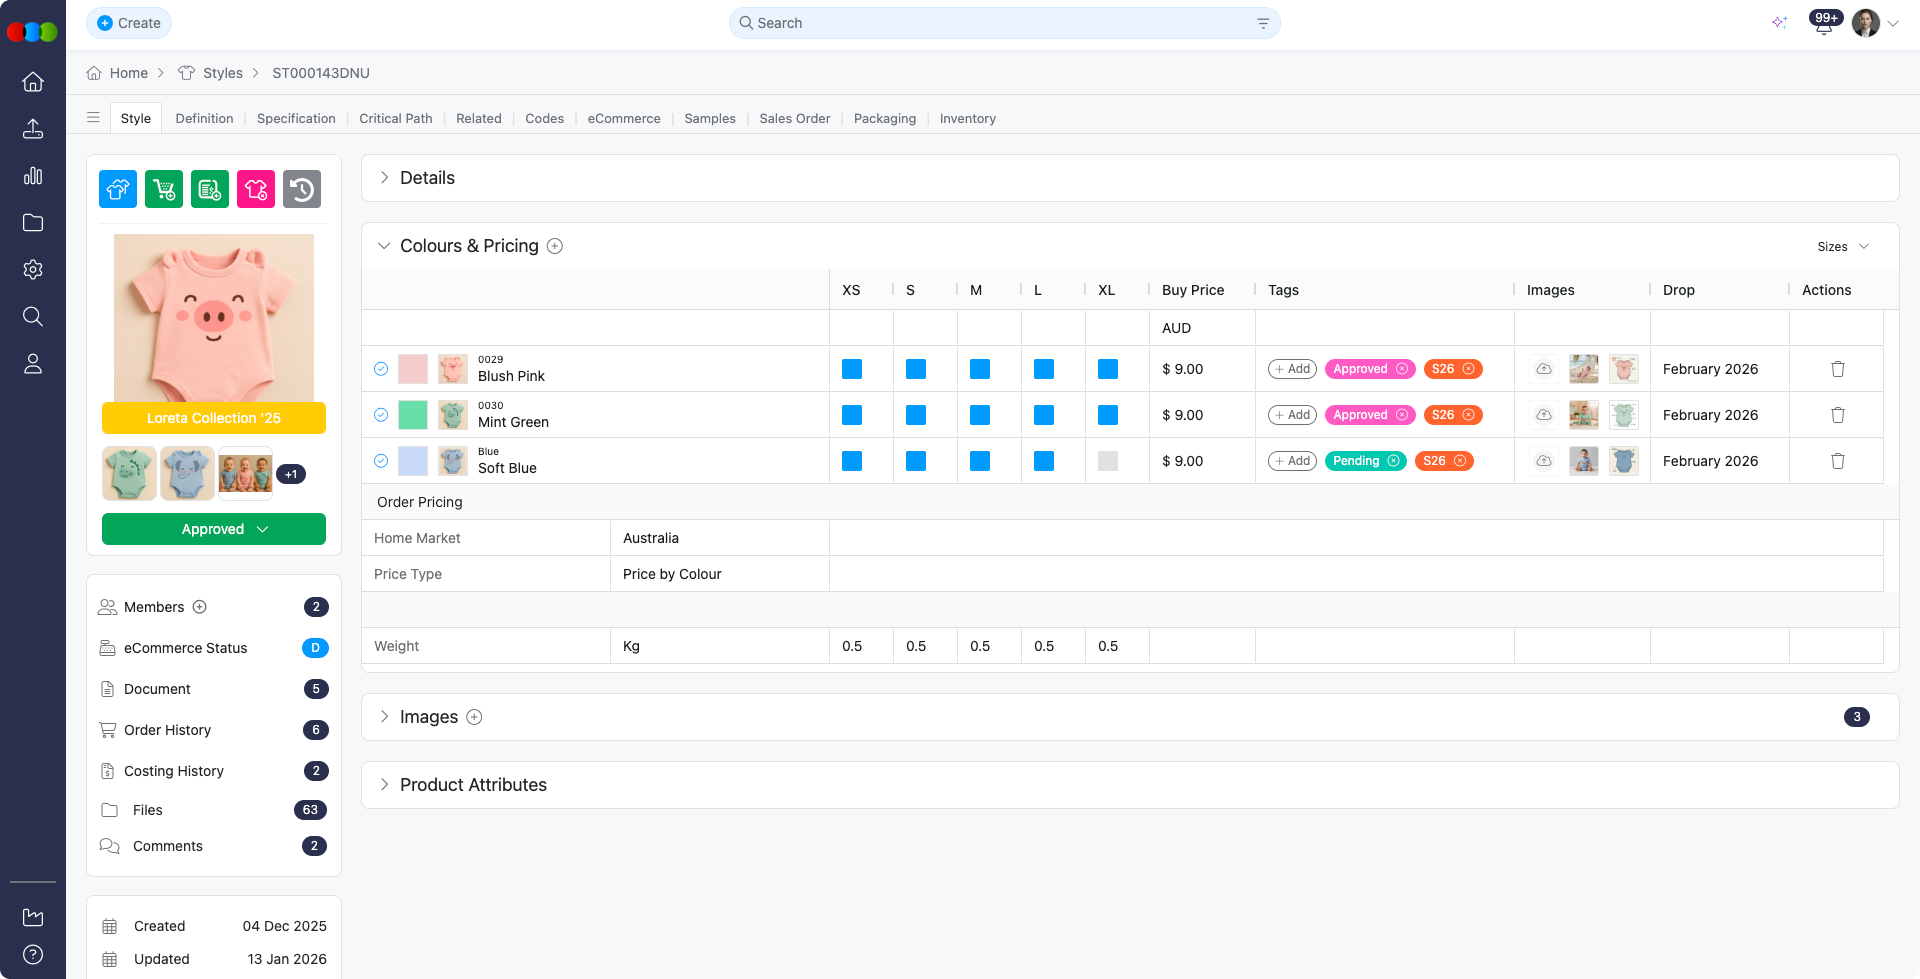The width and height of the screenshot is (1920, 979).
Task: Open the Sizes dropdown
Action: click(x=1842, y=246)
